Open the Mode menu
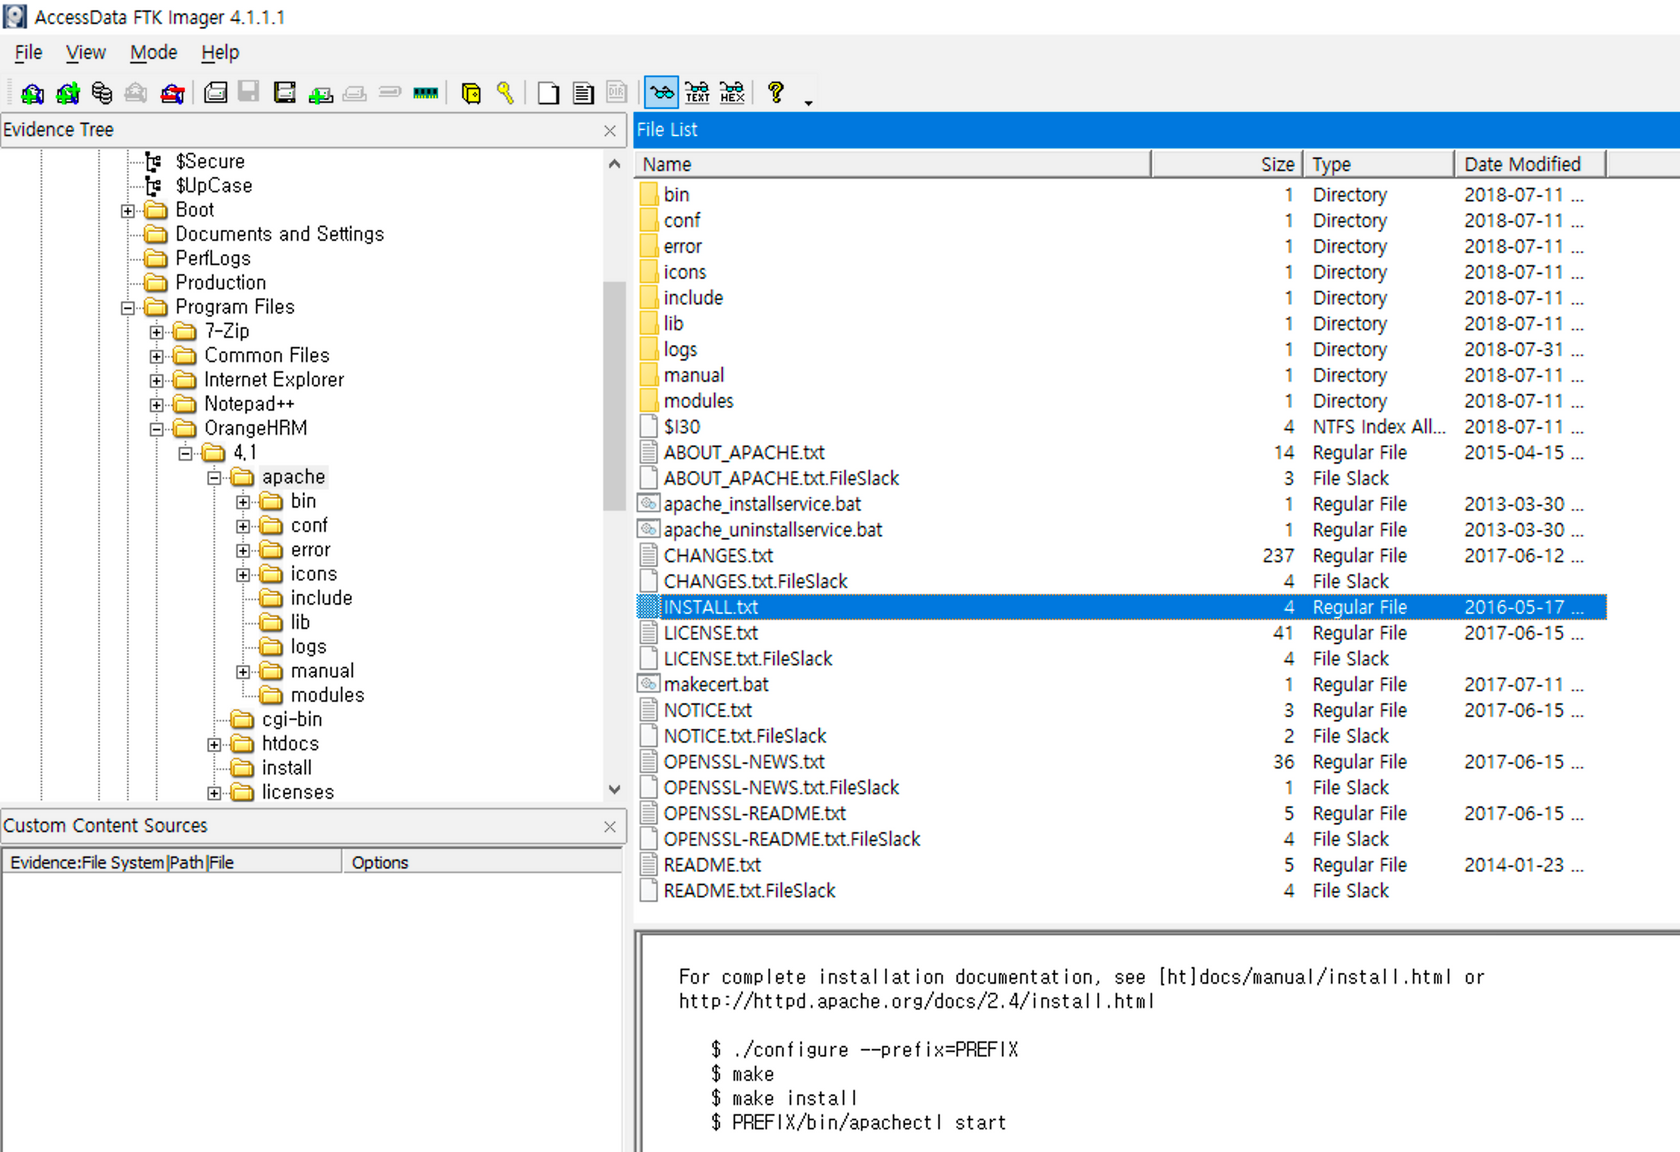 (x=153, y=52)
